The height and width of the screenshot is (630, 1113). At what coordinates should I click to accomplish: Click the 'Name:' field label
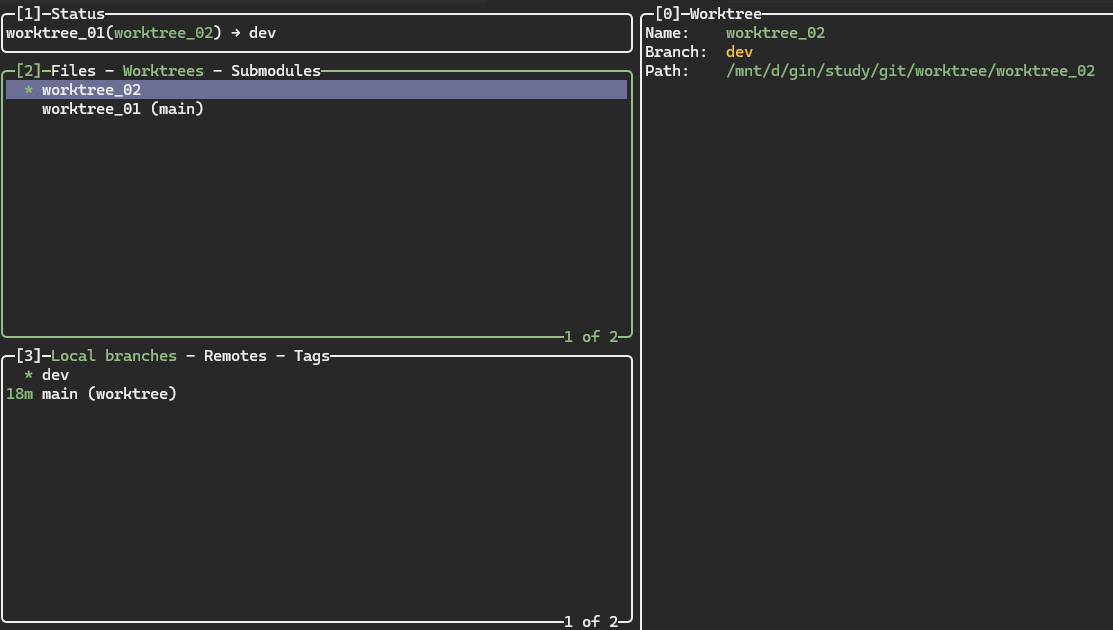tap(667, 33)
